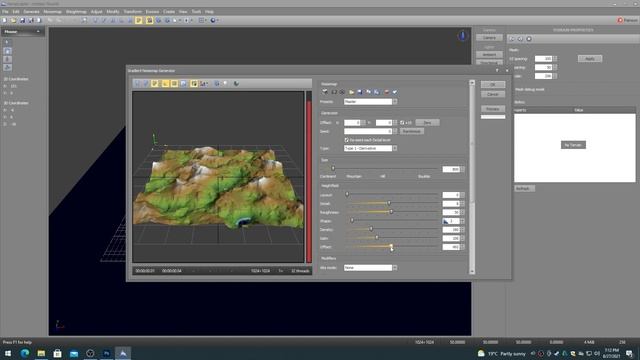Click the second icon in the Planner panel
This screenshot has width=640, height=360.
[7, 51]
